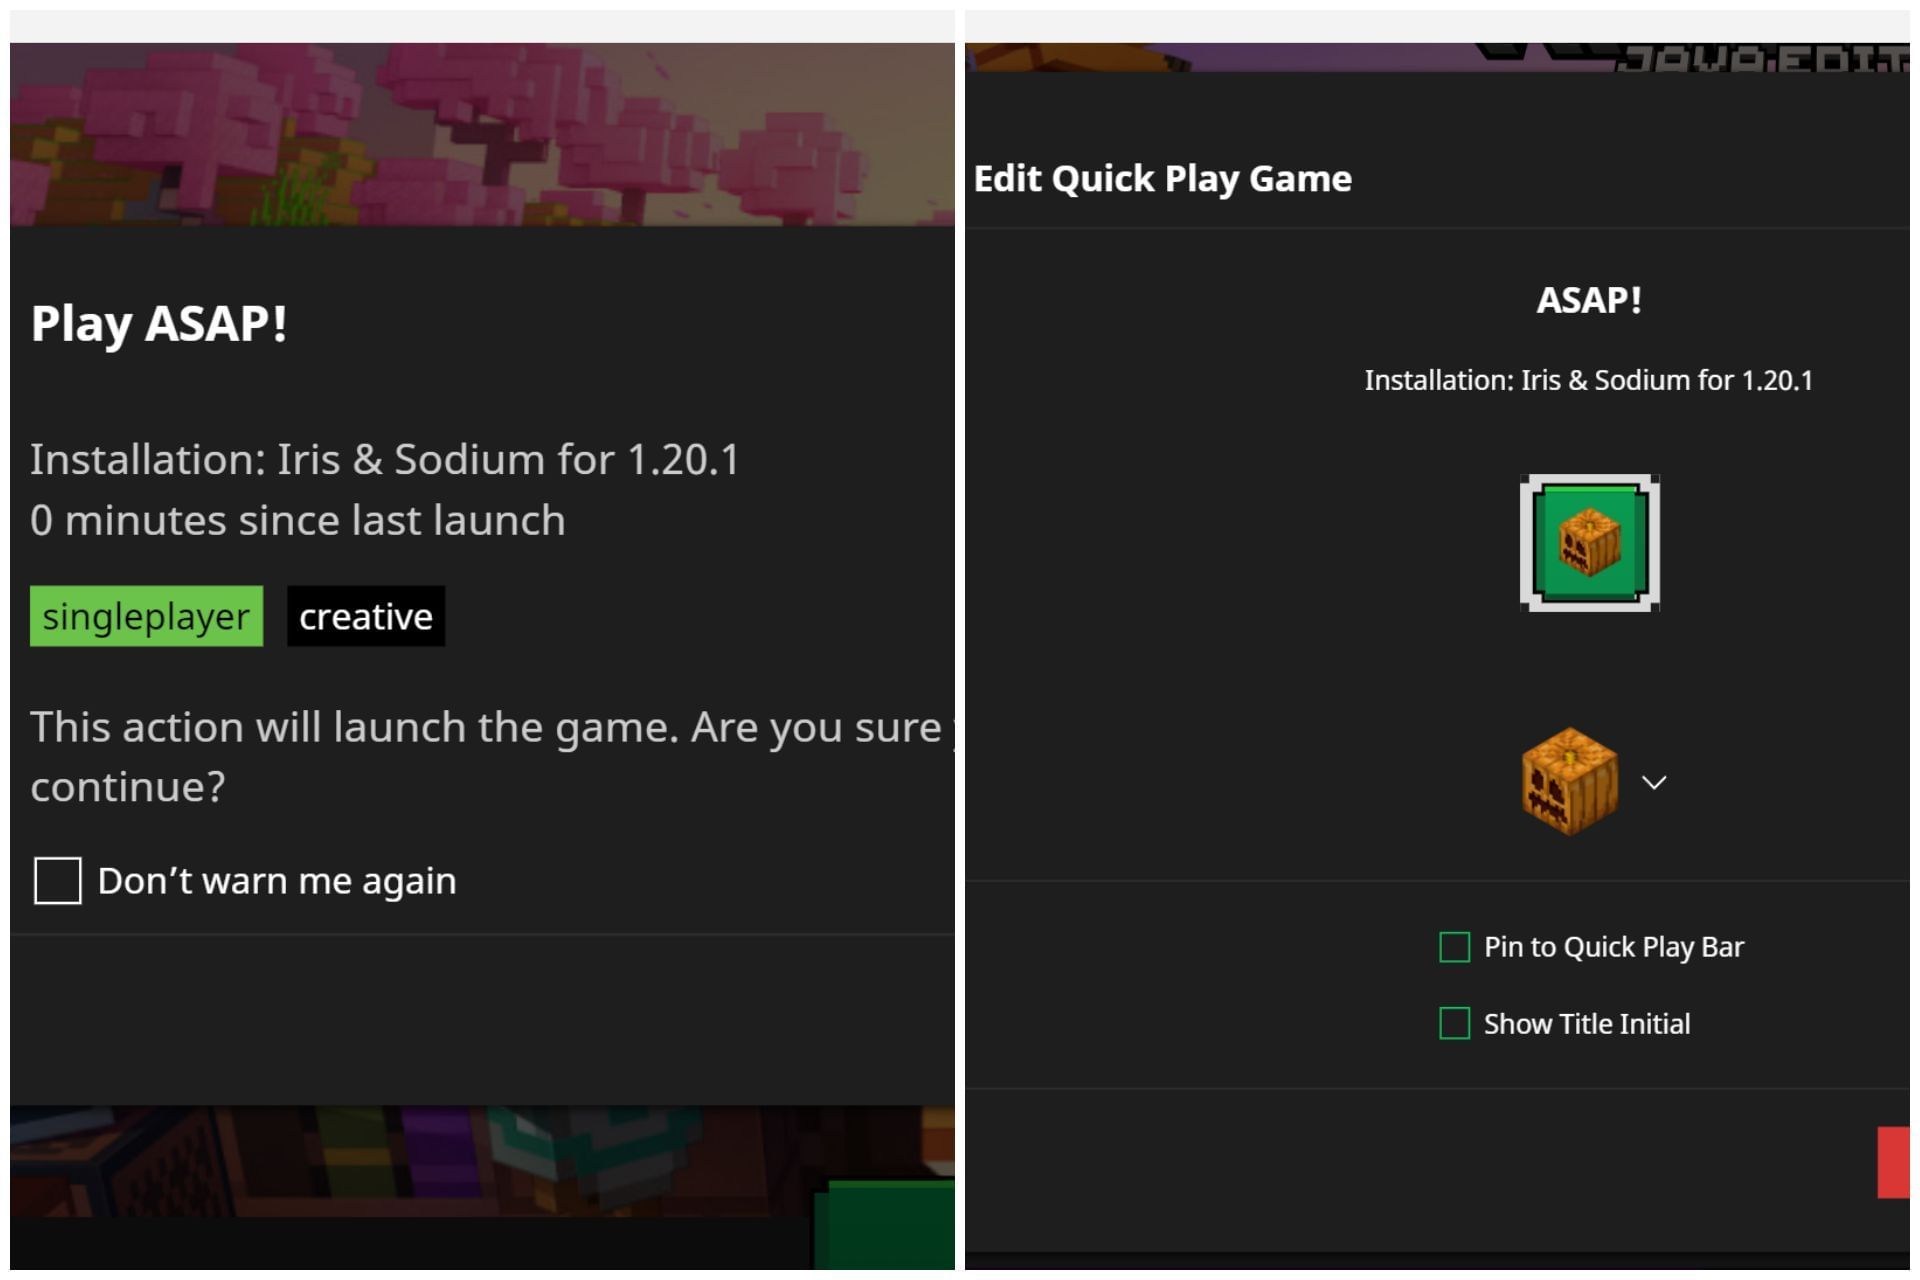Viewport: 1920px width, 1280px height.
Task: Check the "Don't warn me again" checkbox
Action: click(56, 881)
